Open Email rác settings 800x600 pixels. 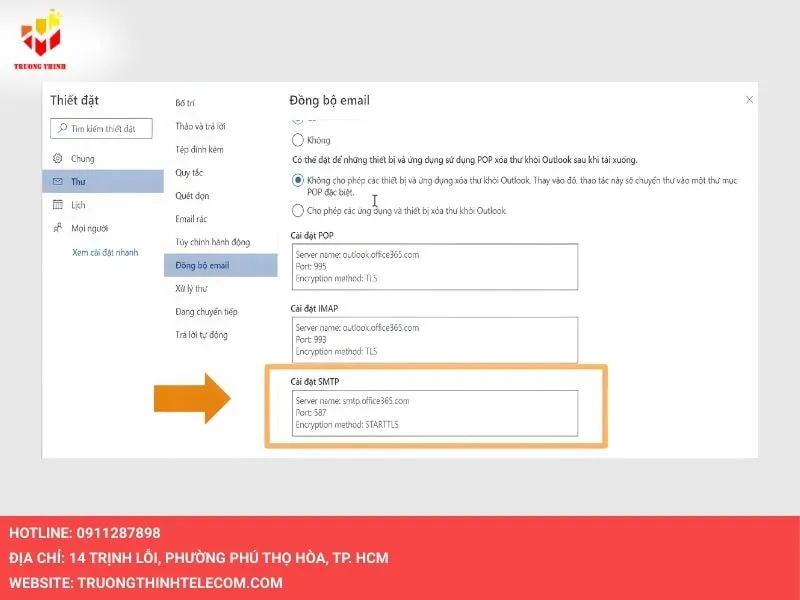point(192,219)
